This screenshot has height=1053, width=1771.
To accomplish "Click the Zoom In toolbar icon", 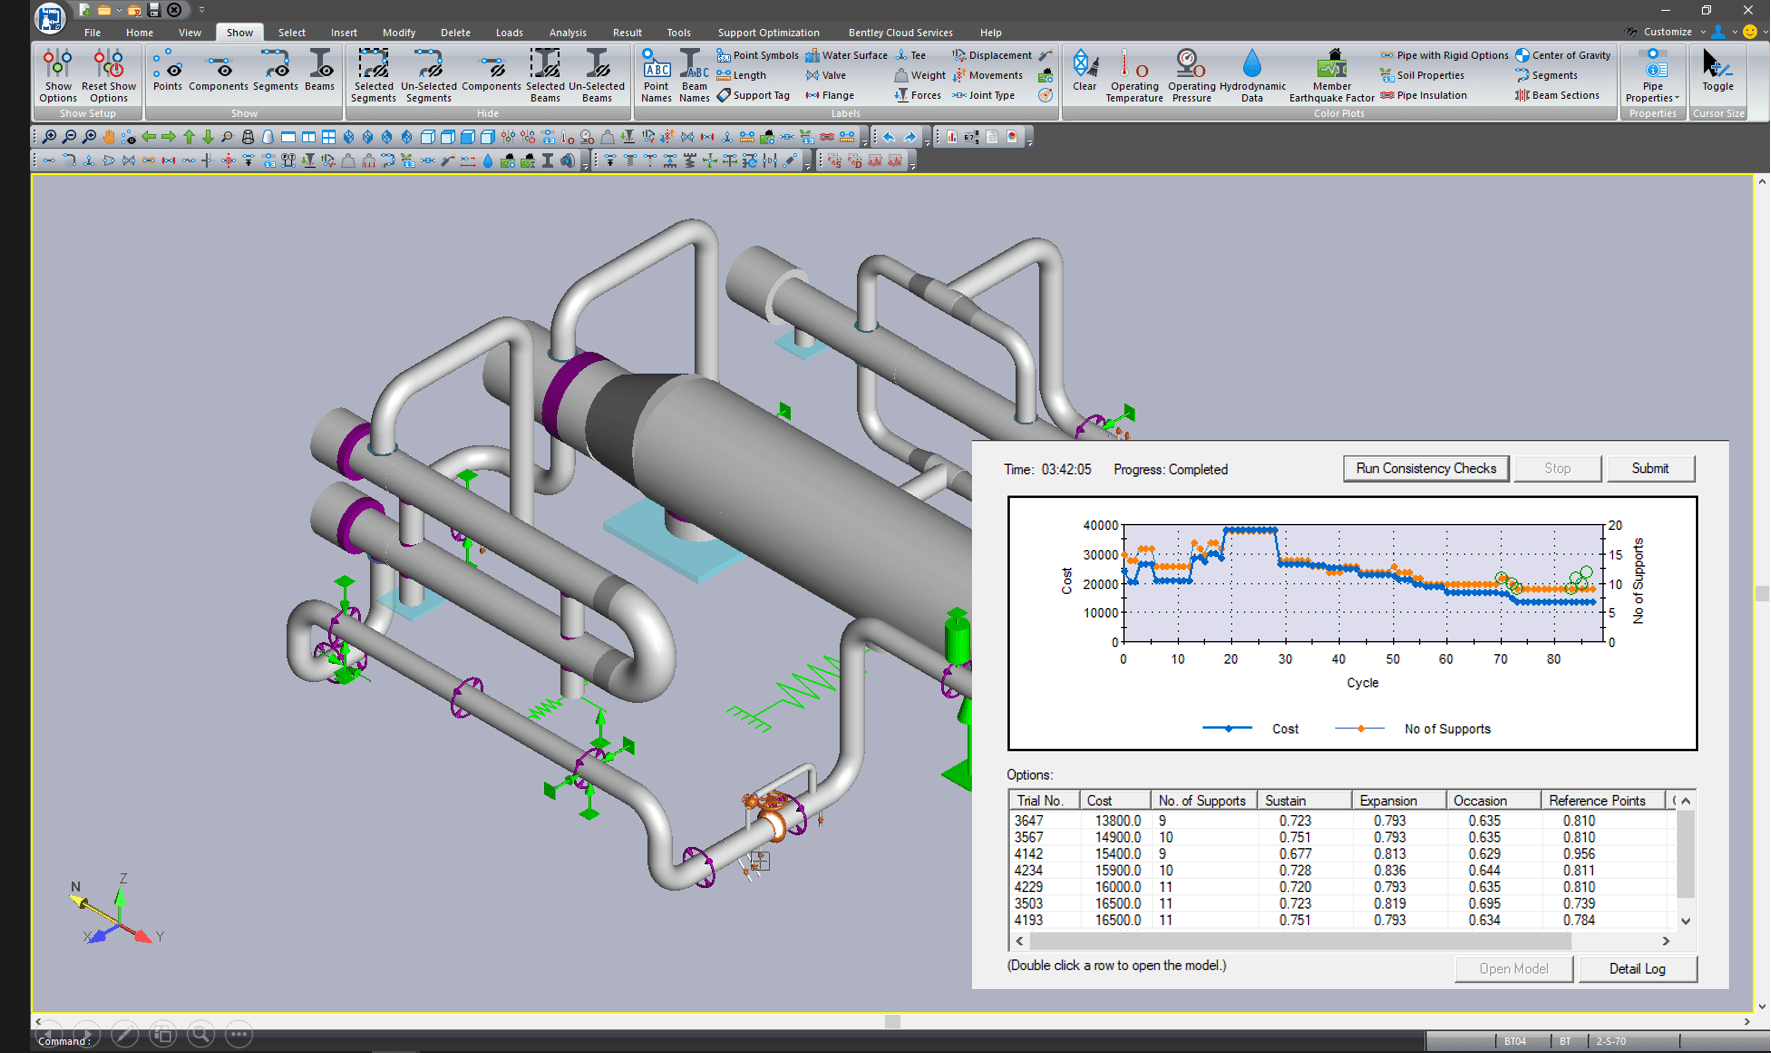I will point(49,137).
